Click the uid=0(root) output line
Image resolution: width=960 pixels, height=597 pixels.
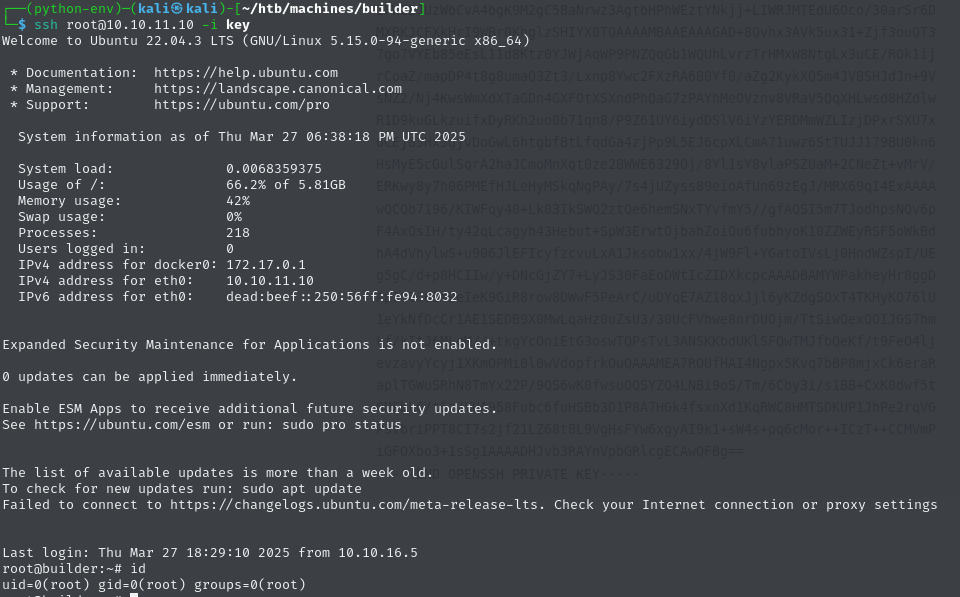[154, 584]
